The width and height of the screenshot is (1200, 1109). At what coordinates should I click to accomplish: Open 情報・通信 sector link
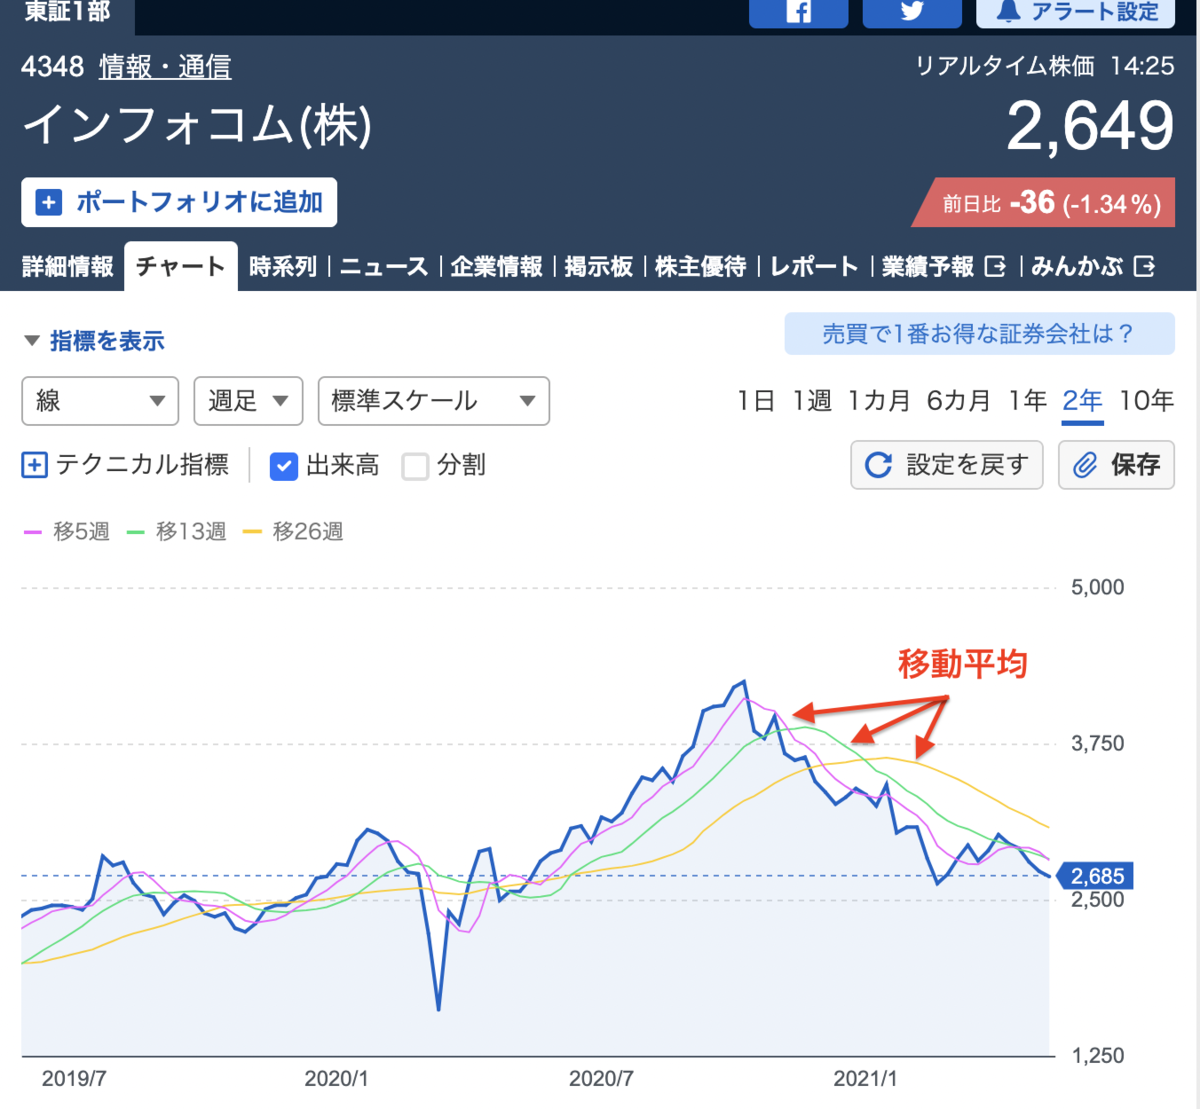pyautogui.click(x=165, y=67)
